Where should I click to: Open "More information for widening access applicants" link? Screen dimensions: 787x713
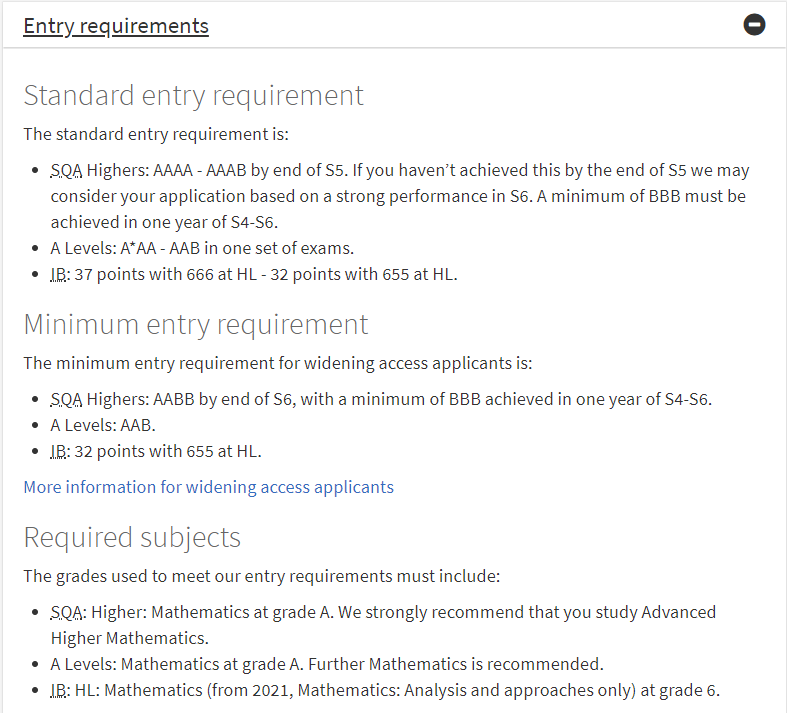[208, 487]
